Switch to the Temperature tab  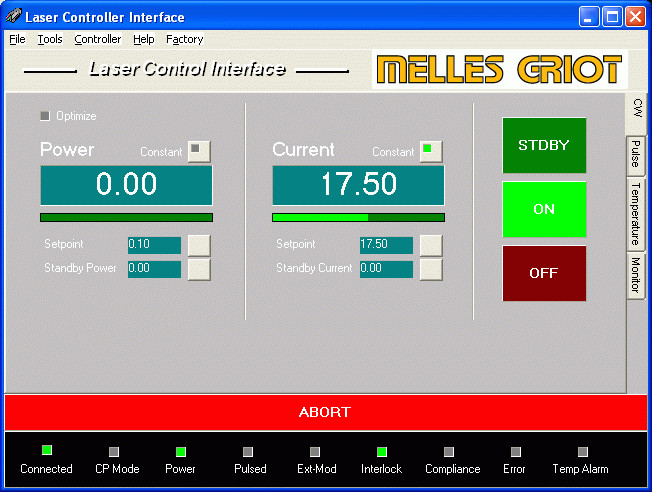(x=636, y=214)
